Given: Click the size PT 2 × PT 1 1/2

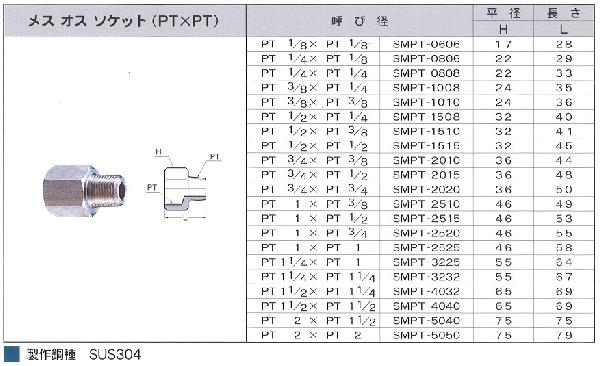Looking at the screenshot, I should (x=318, y=321).
